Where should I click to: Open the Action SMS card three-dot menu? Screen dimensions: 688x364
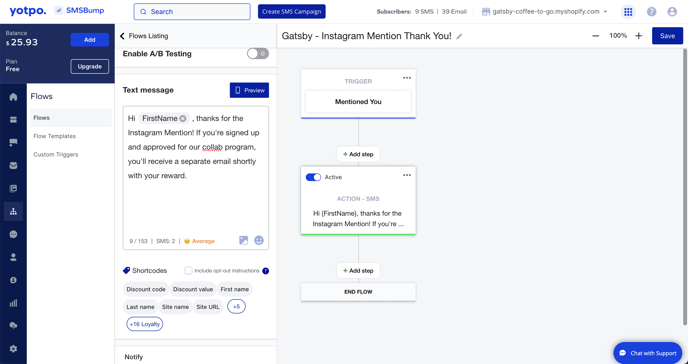click(x=407, y=175)
